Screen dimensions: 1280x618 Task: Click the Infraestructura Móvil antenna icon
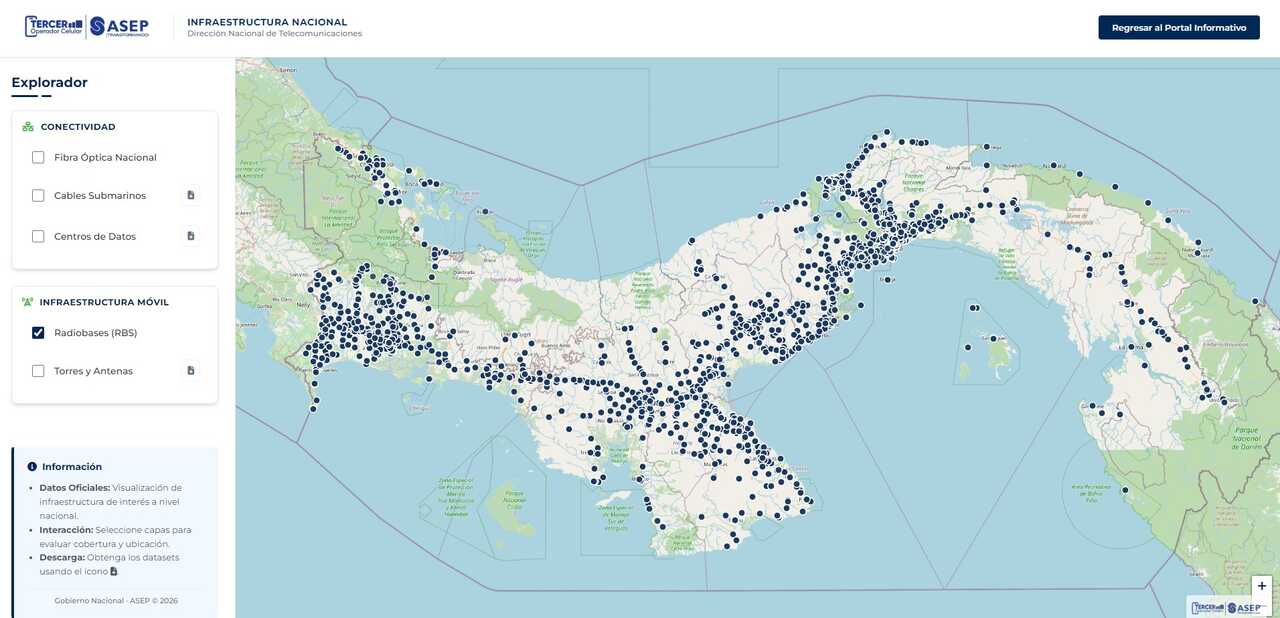pyautogui.click(x=28, y=302)
